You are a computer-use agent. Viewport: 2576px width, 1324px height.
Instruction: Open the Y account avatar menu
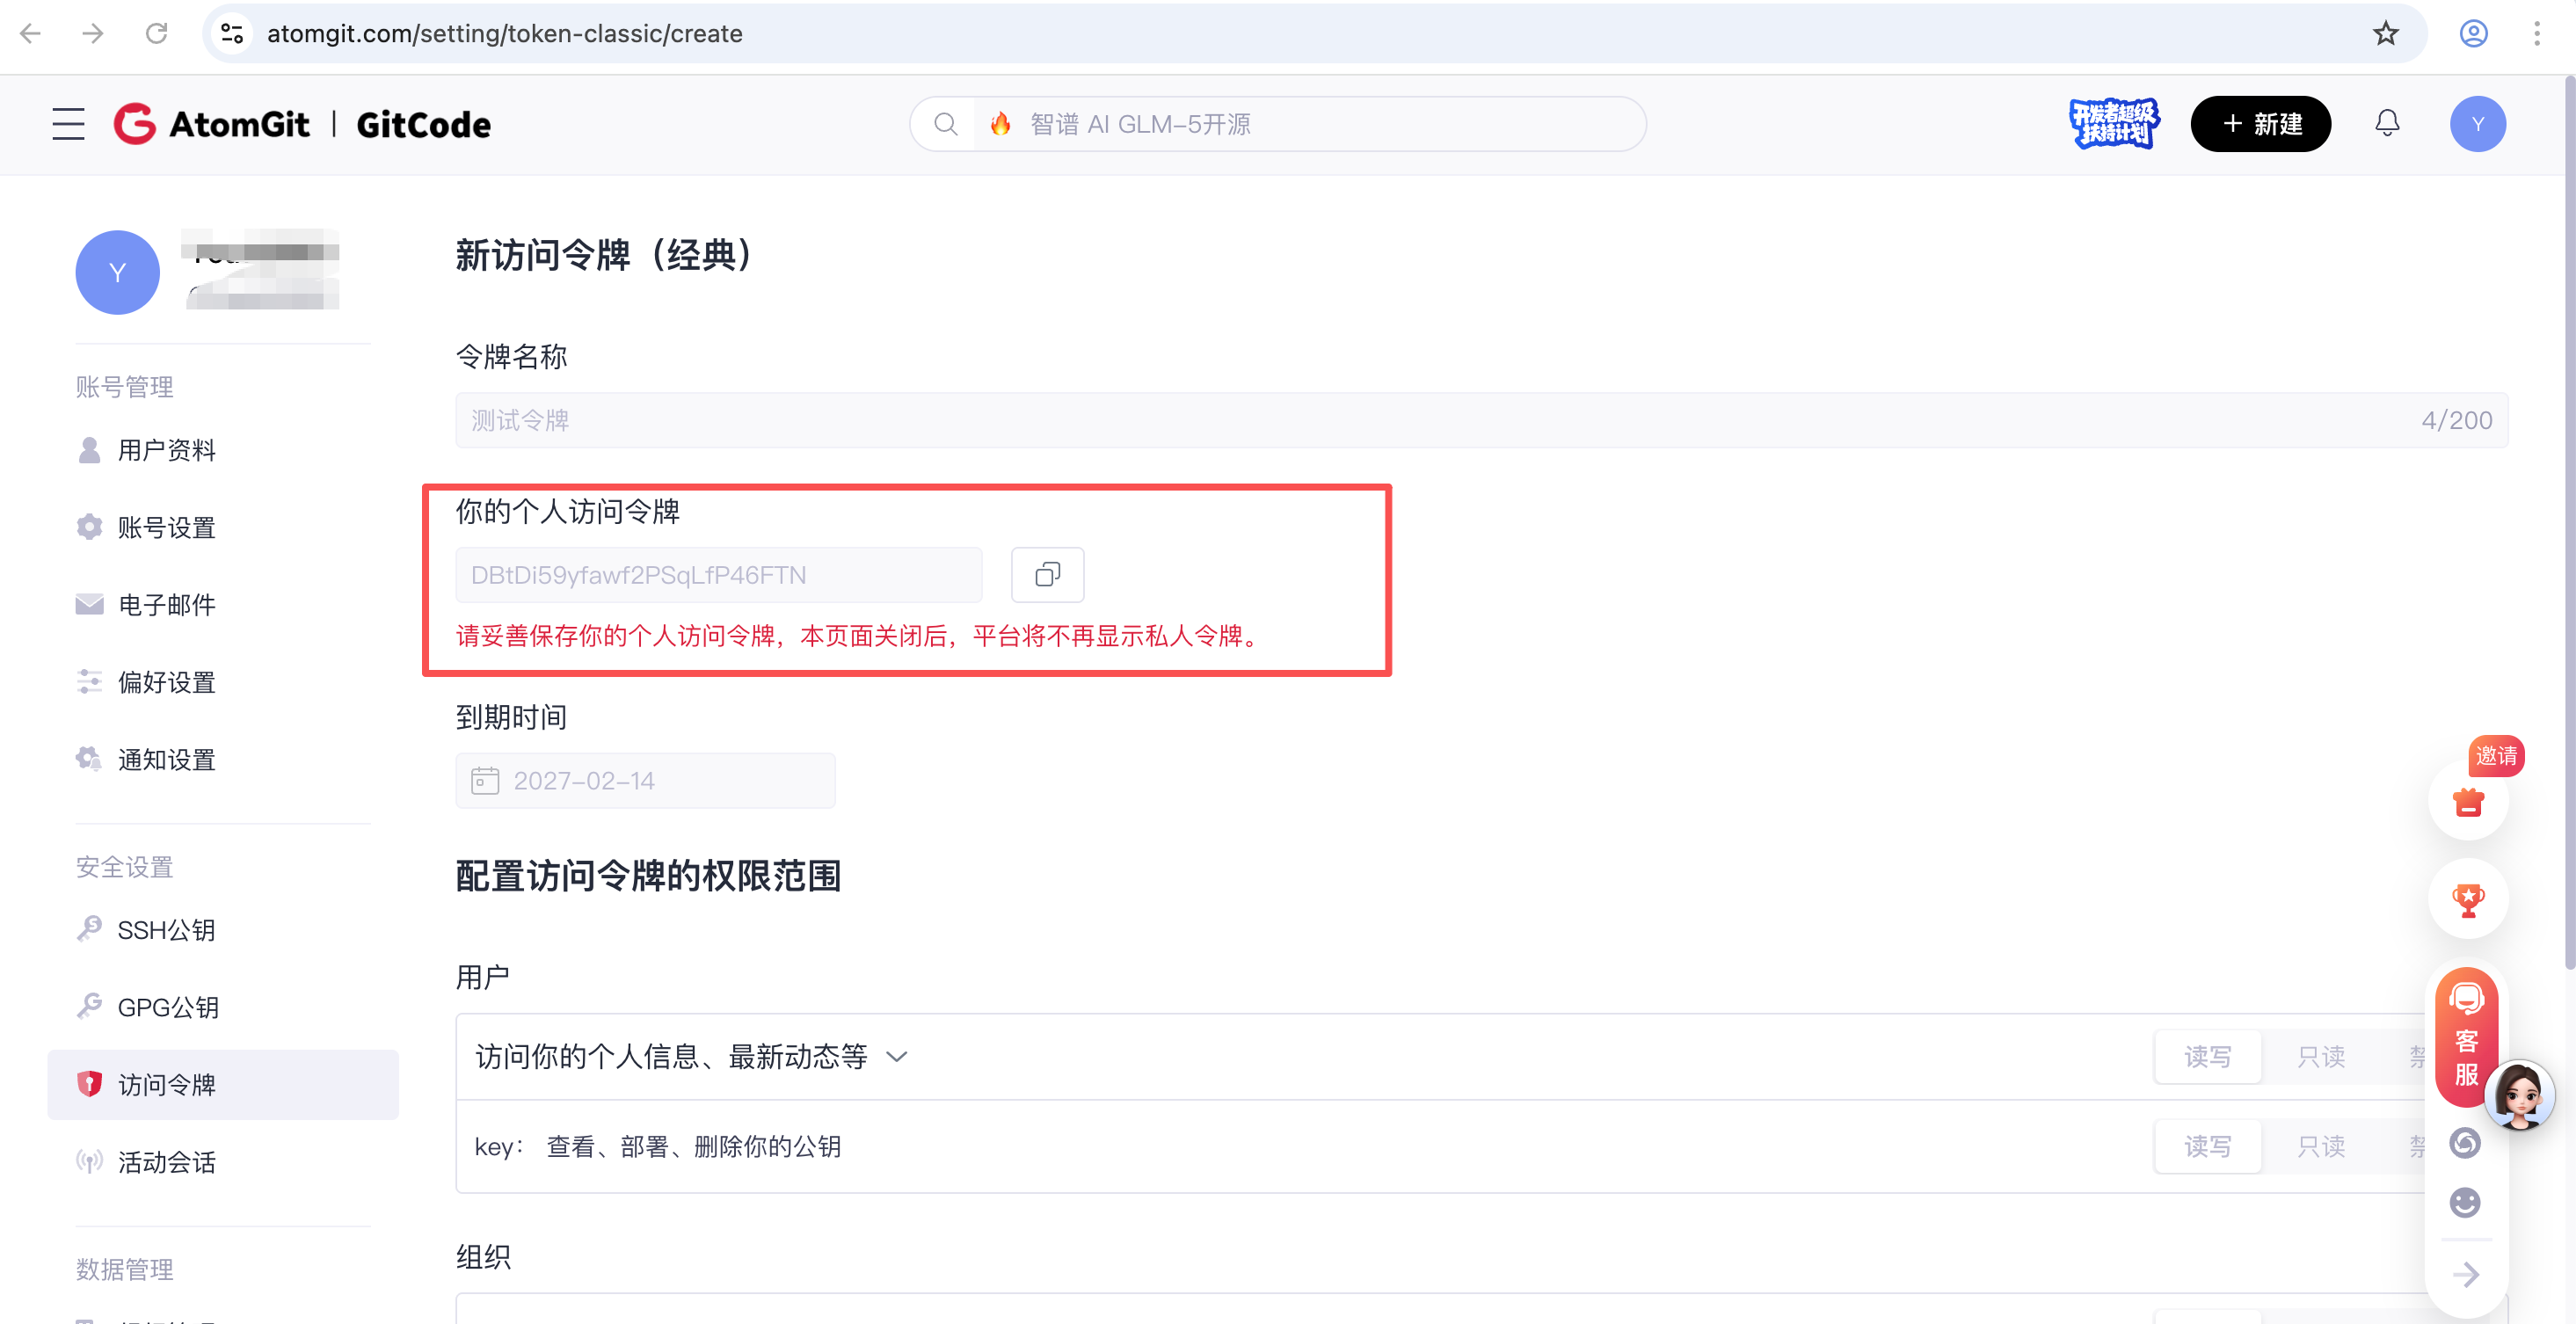pos(2477,123)
